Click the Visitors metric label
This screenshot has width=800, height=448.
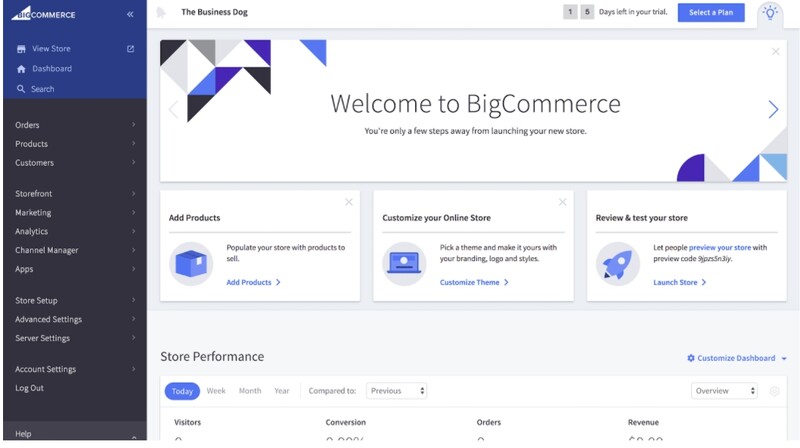tap(188, 422)
